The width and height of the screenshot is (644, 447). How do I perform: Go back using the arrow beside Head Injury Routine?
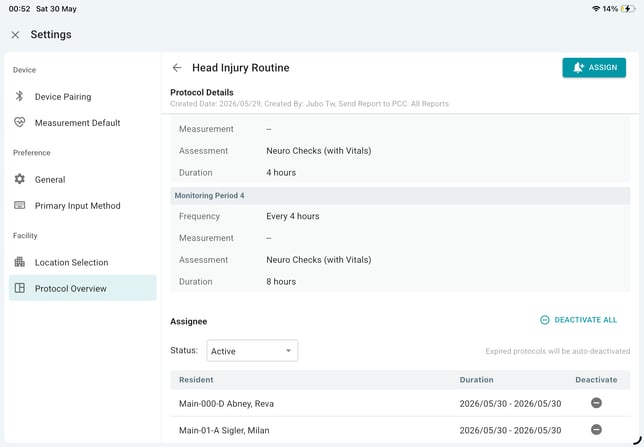click(x=177, y=68)
